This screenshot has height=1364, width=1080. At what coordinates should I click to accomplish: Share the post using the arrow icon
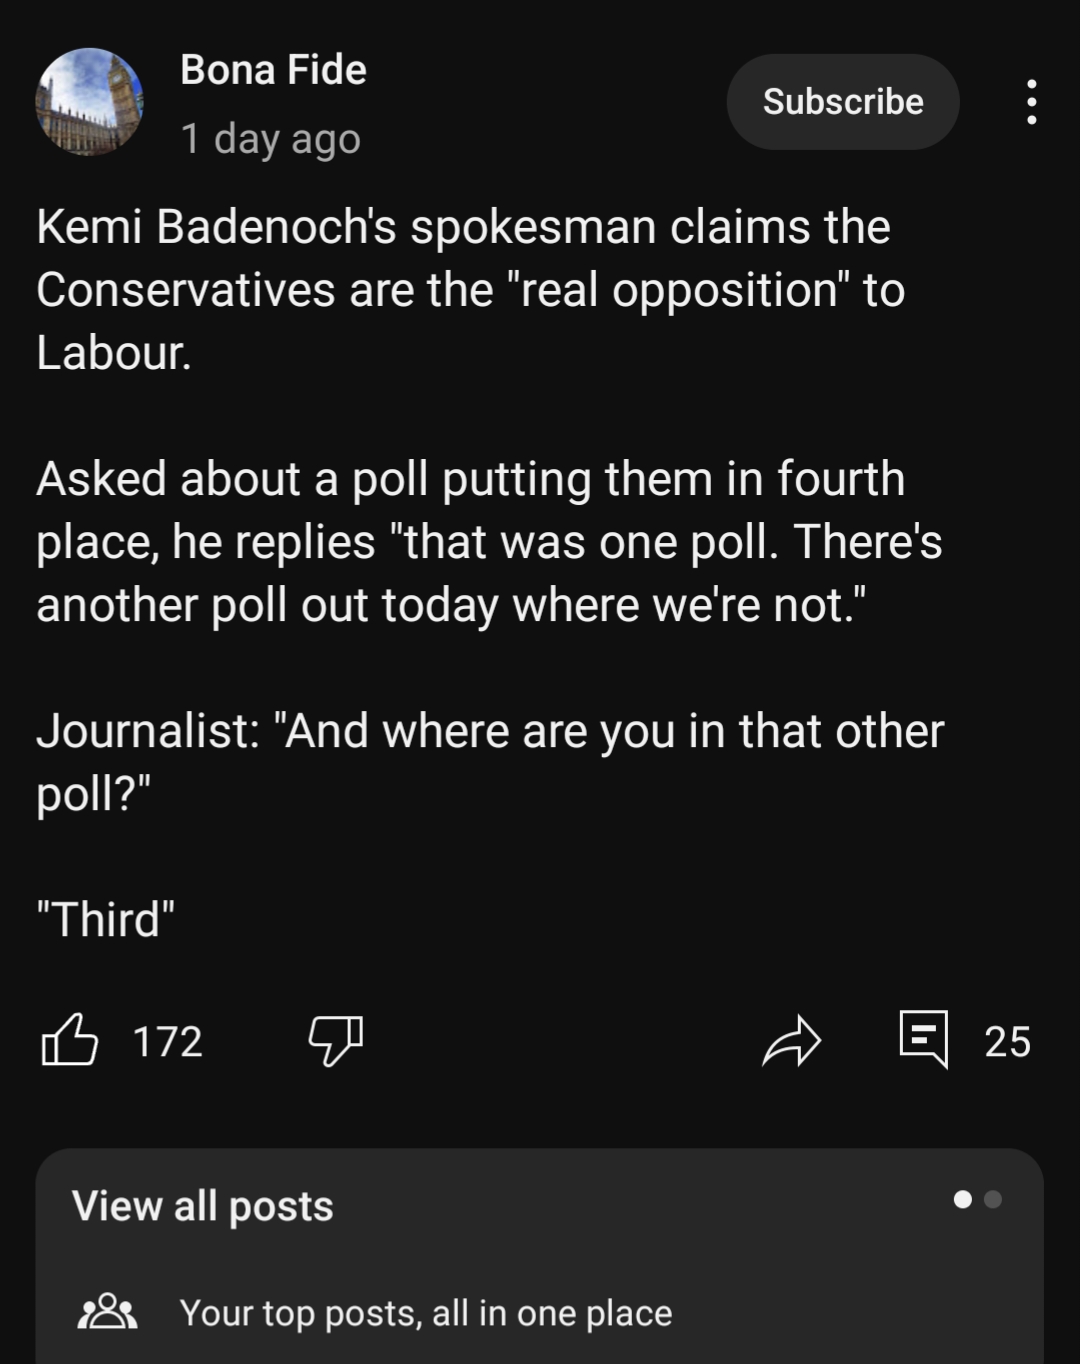coord(791,1041)
